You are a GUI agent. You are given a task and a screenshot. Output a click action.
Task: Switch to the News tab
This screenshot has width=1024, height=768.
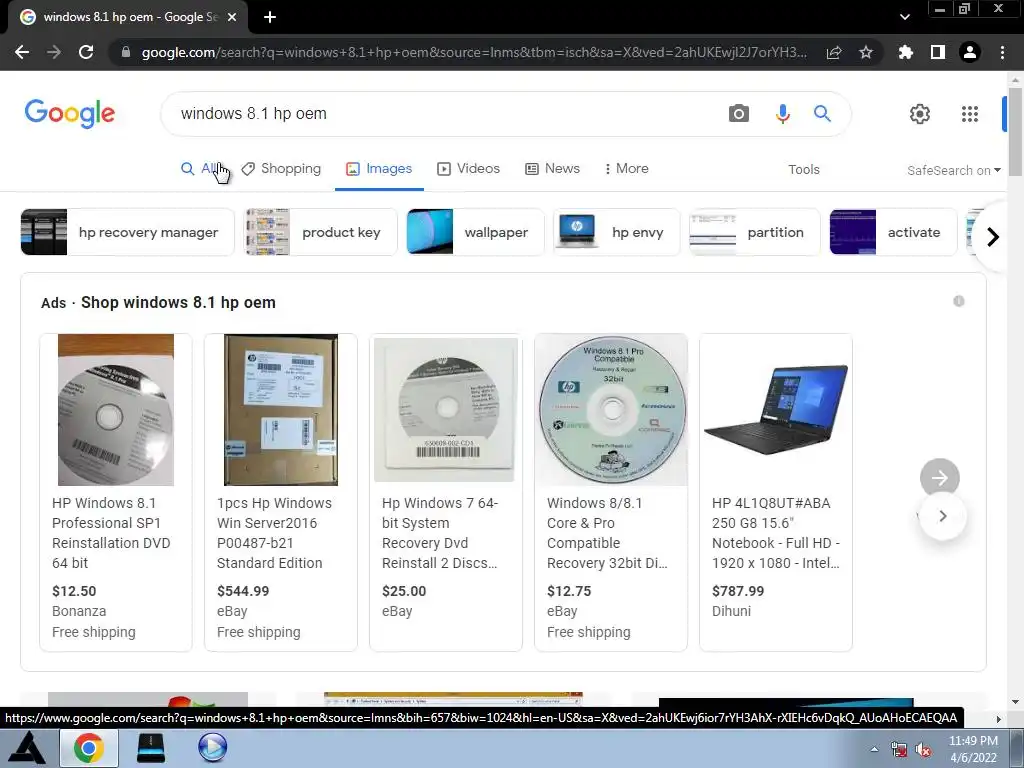pos(552,168)
